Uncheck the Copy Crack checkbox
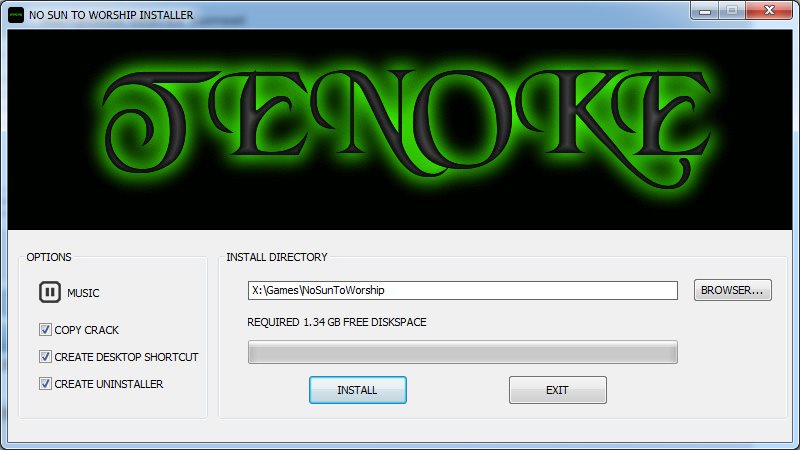800x450 pixels. click(x=45, y=330)
